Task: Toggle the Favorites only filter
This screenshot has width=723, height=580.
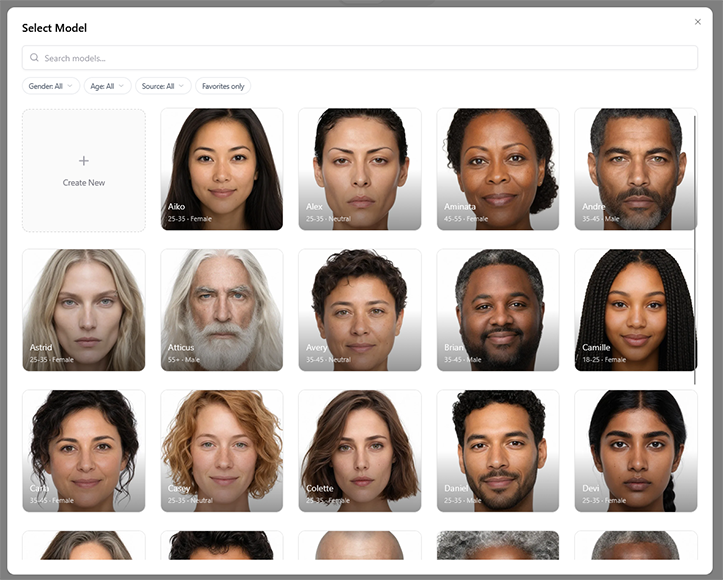Action: click(223, 86)
